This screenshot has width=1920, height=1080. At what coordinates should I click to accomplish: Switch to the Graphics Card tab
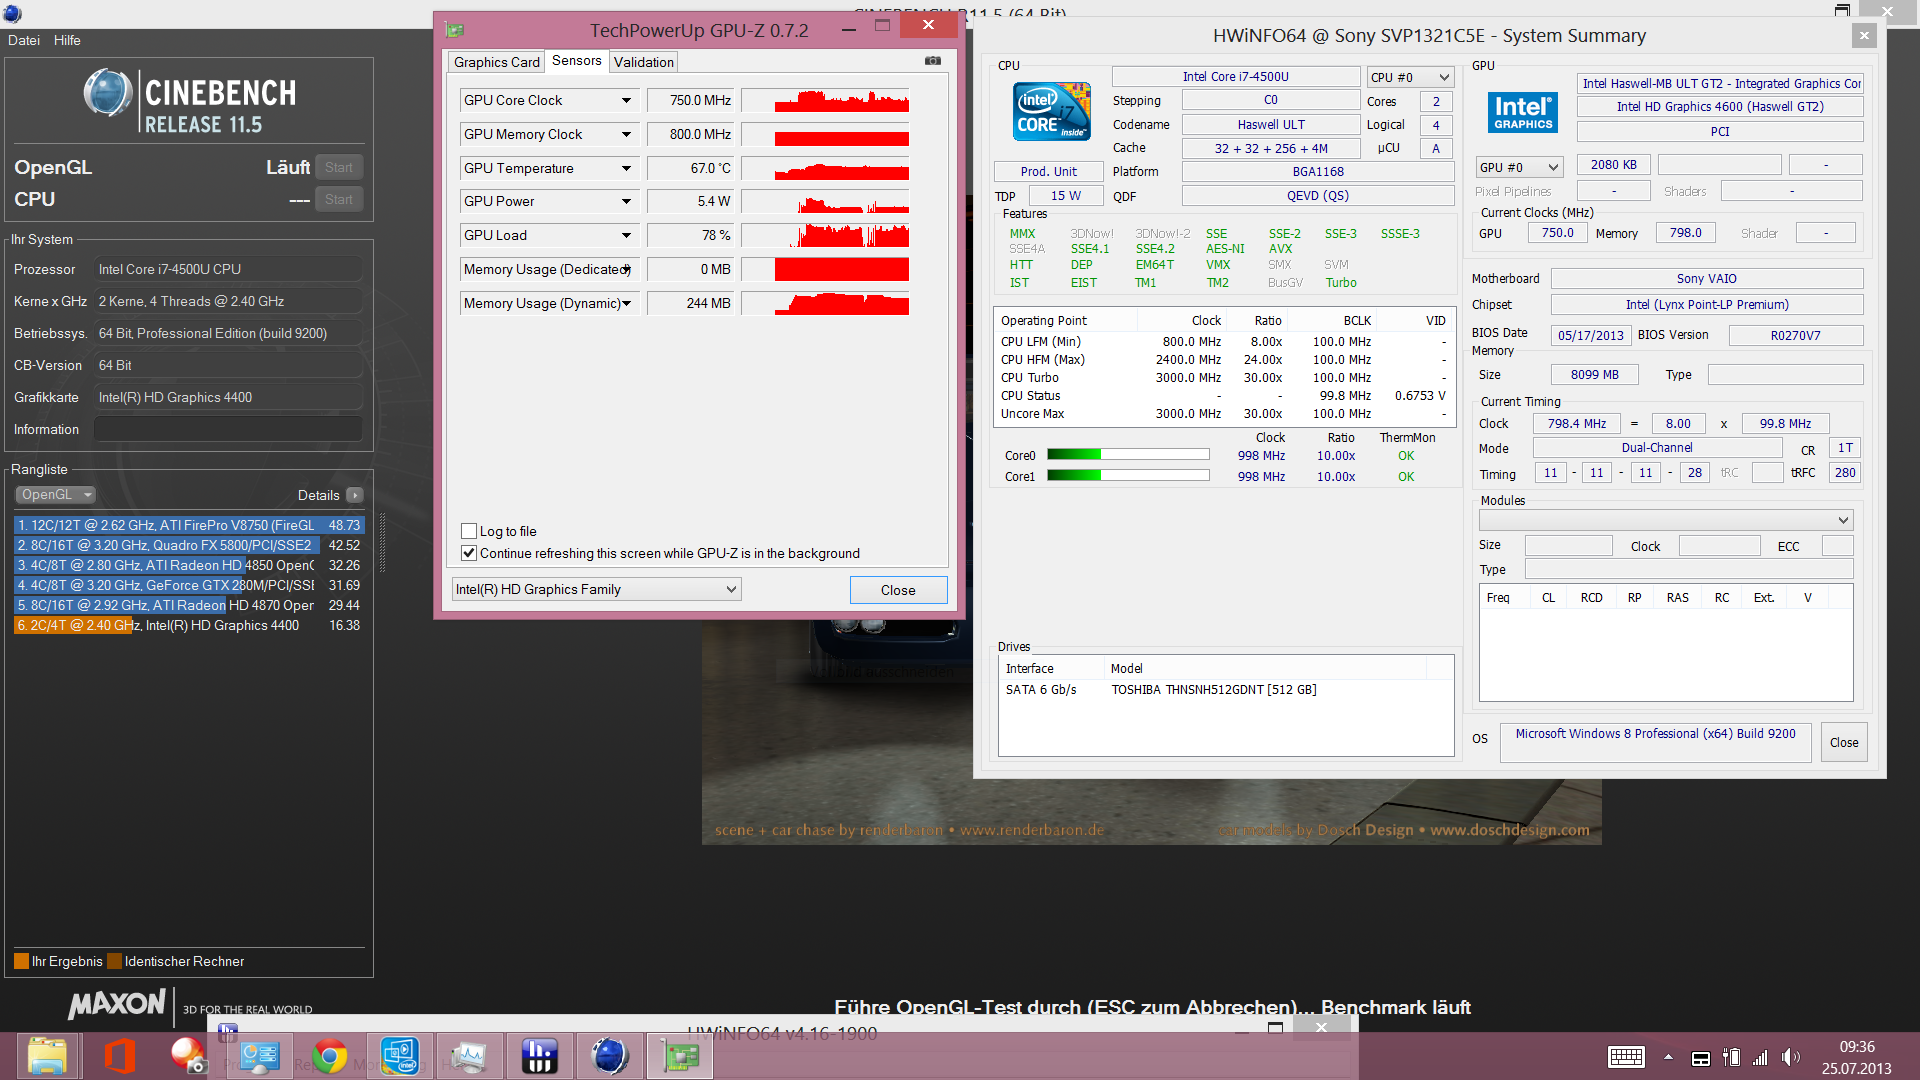pos(496,62)
